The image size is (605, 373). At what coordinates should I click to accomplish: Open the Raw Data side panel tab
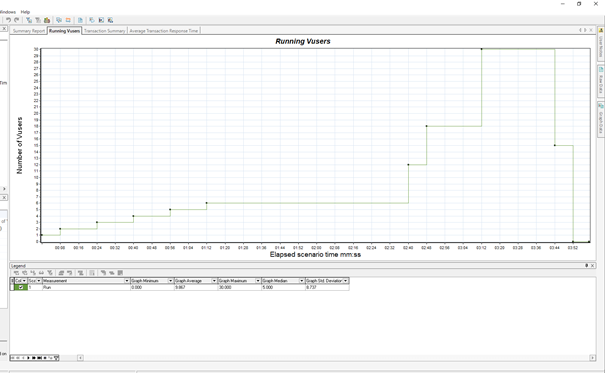pos(601,81)
